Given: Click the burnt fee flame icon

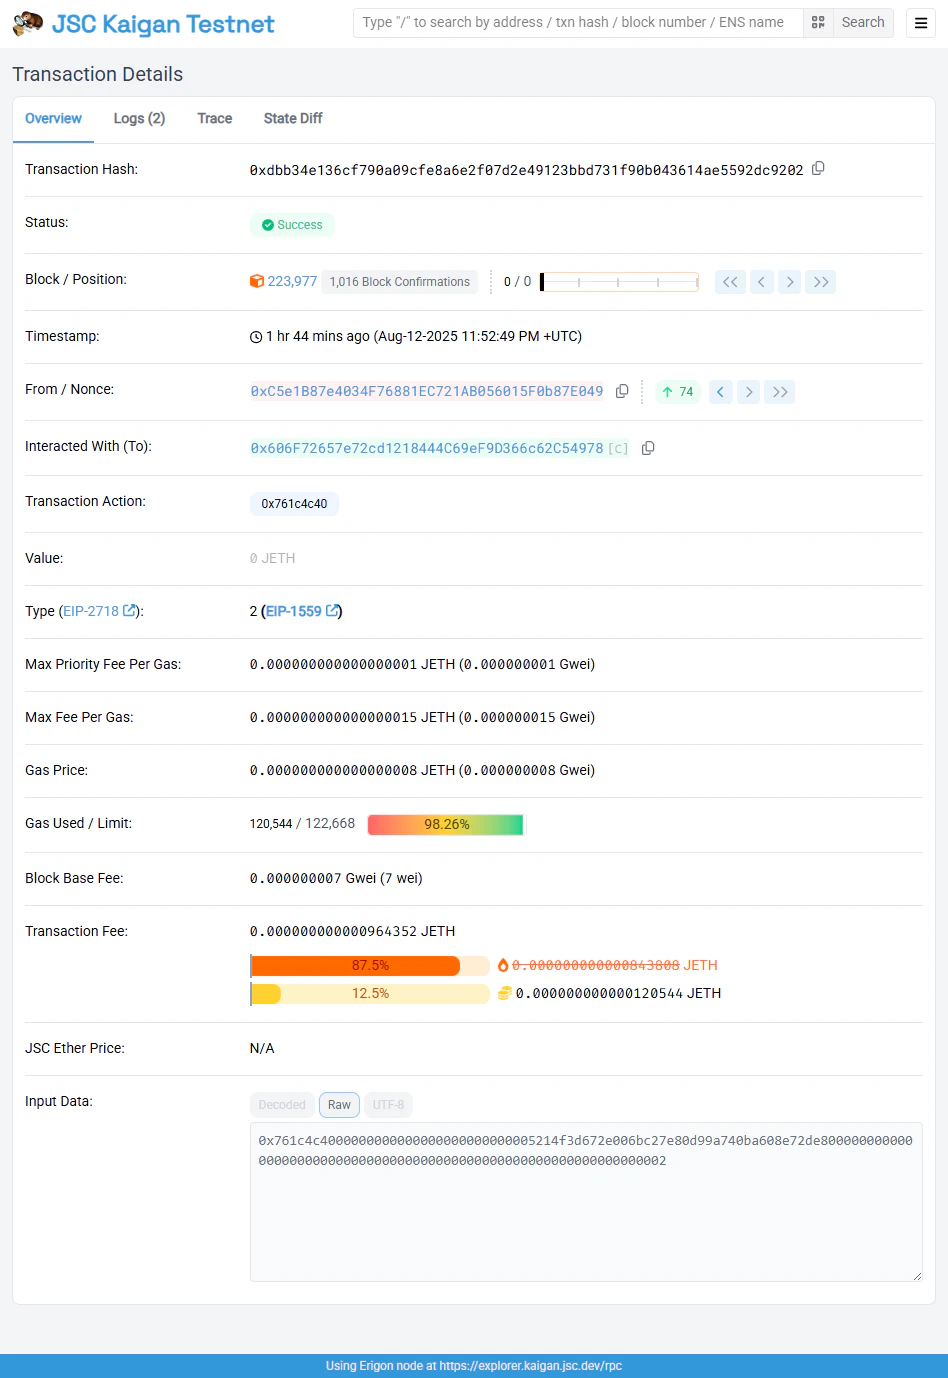Looking at the screenshot, I should tap(503, 965).
